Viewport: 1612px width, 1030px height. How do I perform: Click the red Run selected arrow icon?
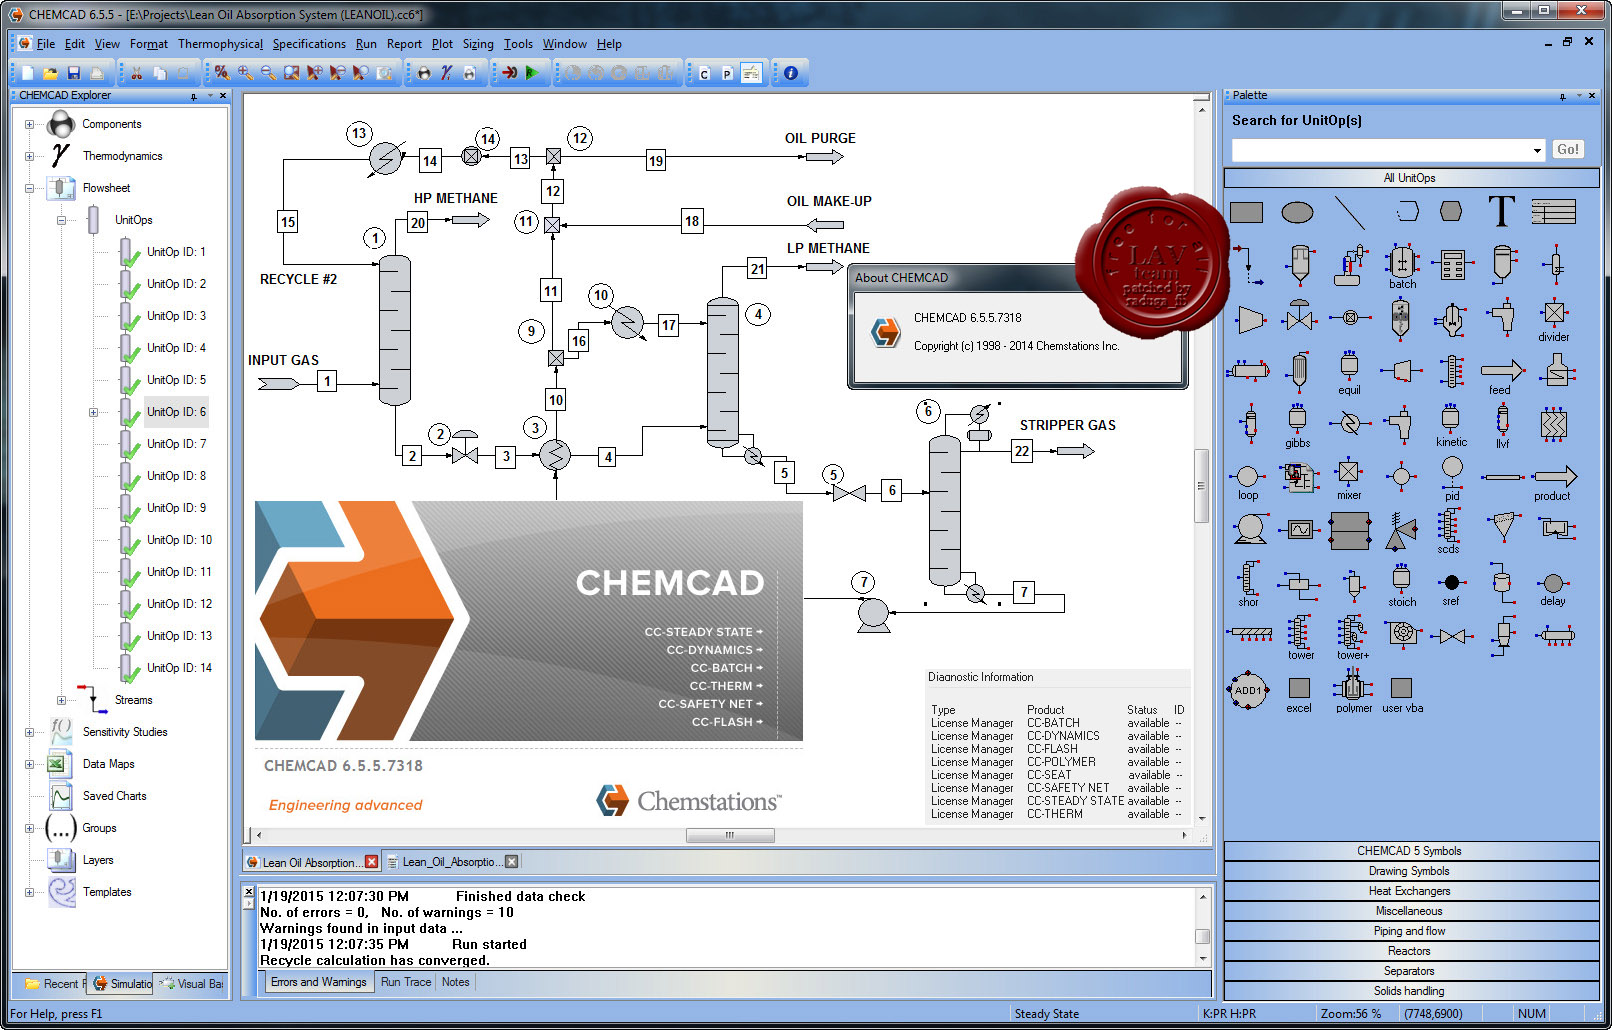point(509,73)
